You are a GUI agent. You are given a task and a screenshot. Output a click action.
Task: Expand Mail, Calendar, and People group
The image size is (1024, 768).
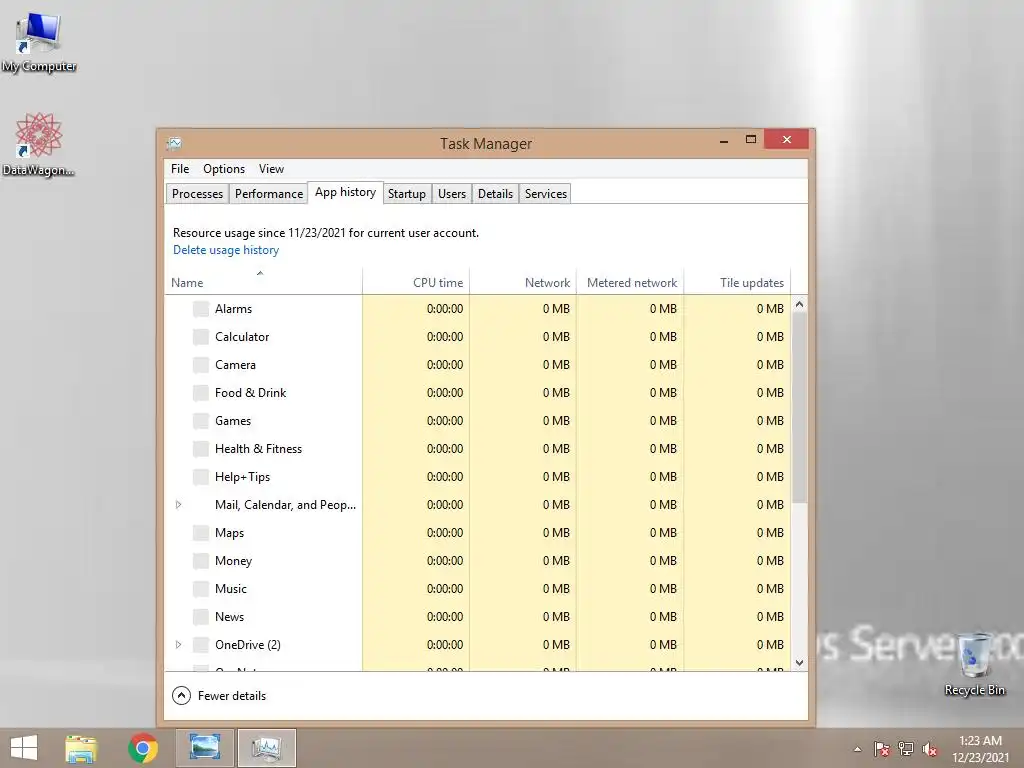tap(178, 505)
